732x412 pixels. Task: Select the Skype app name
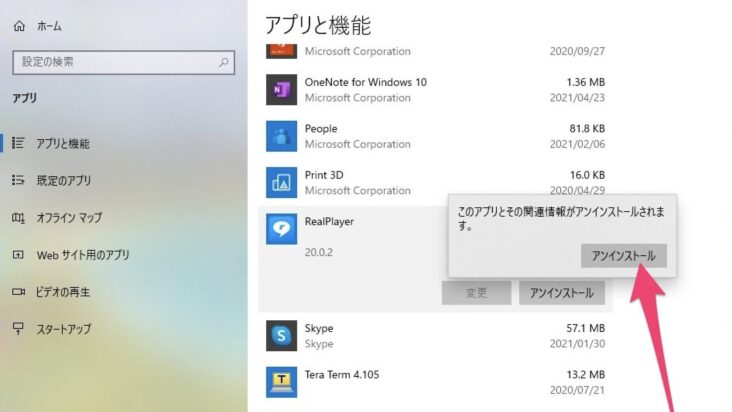click(x=319, y=328)
